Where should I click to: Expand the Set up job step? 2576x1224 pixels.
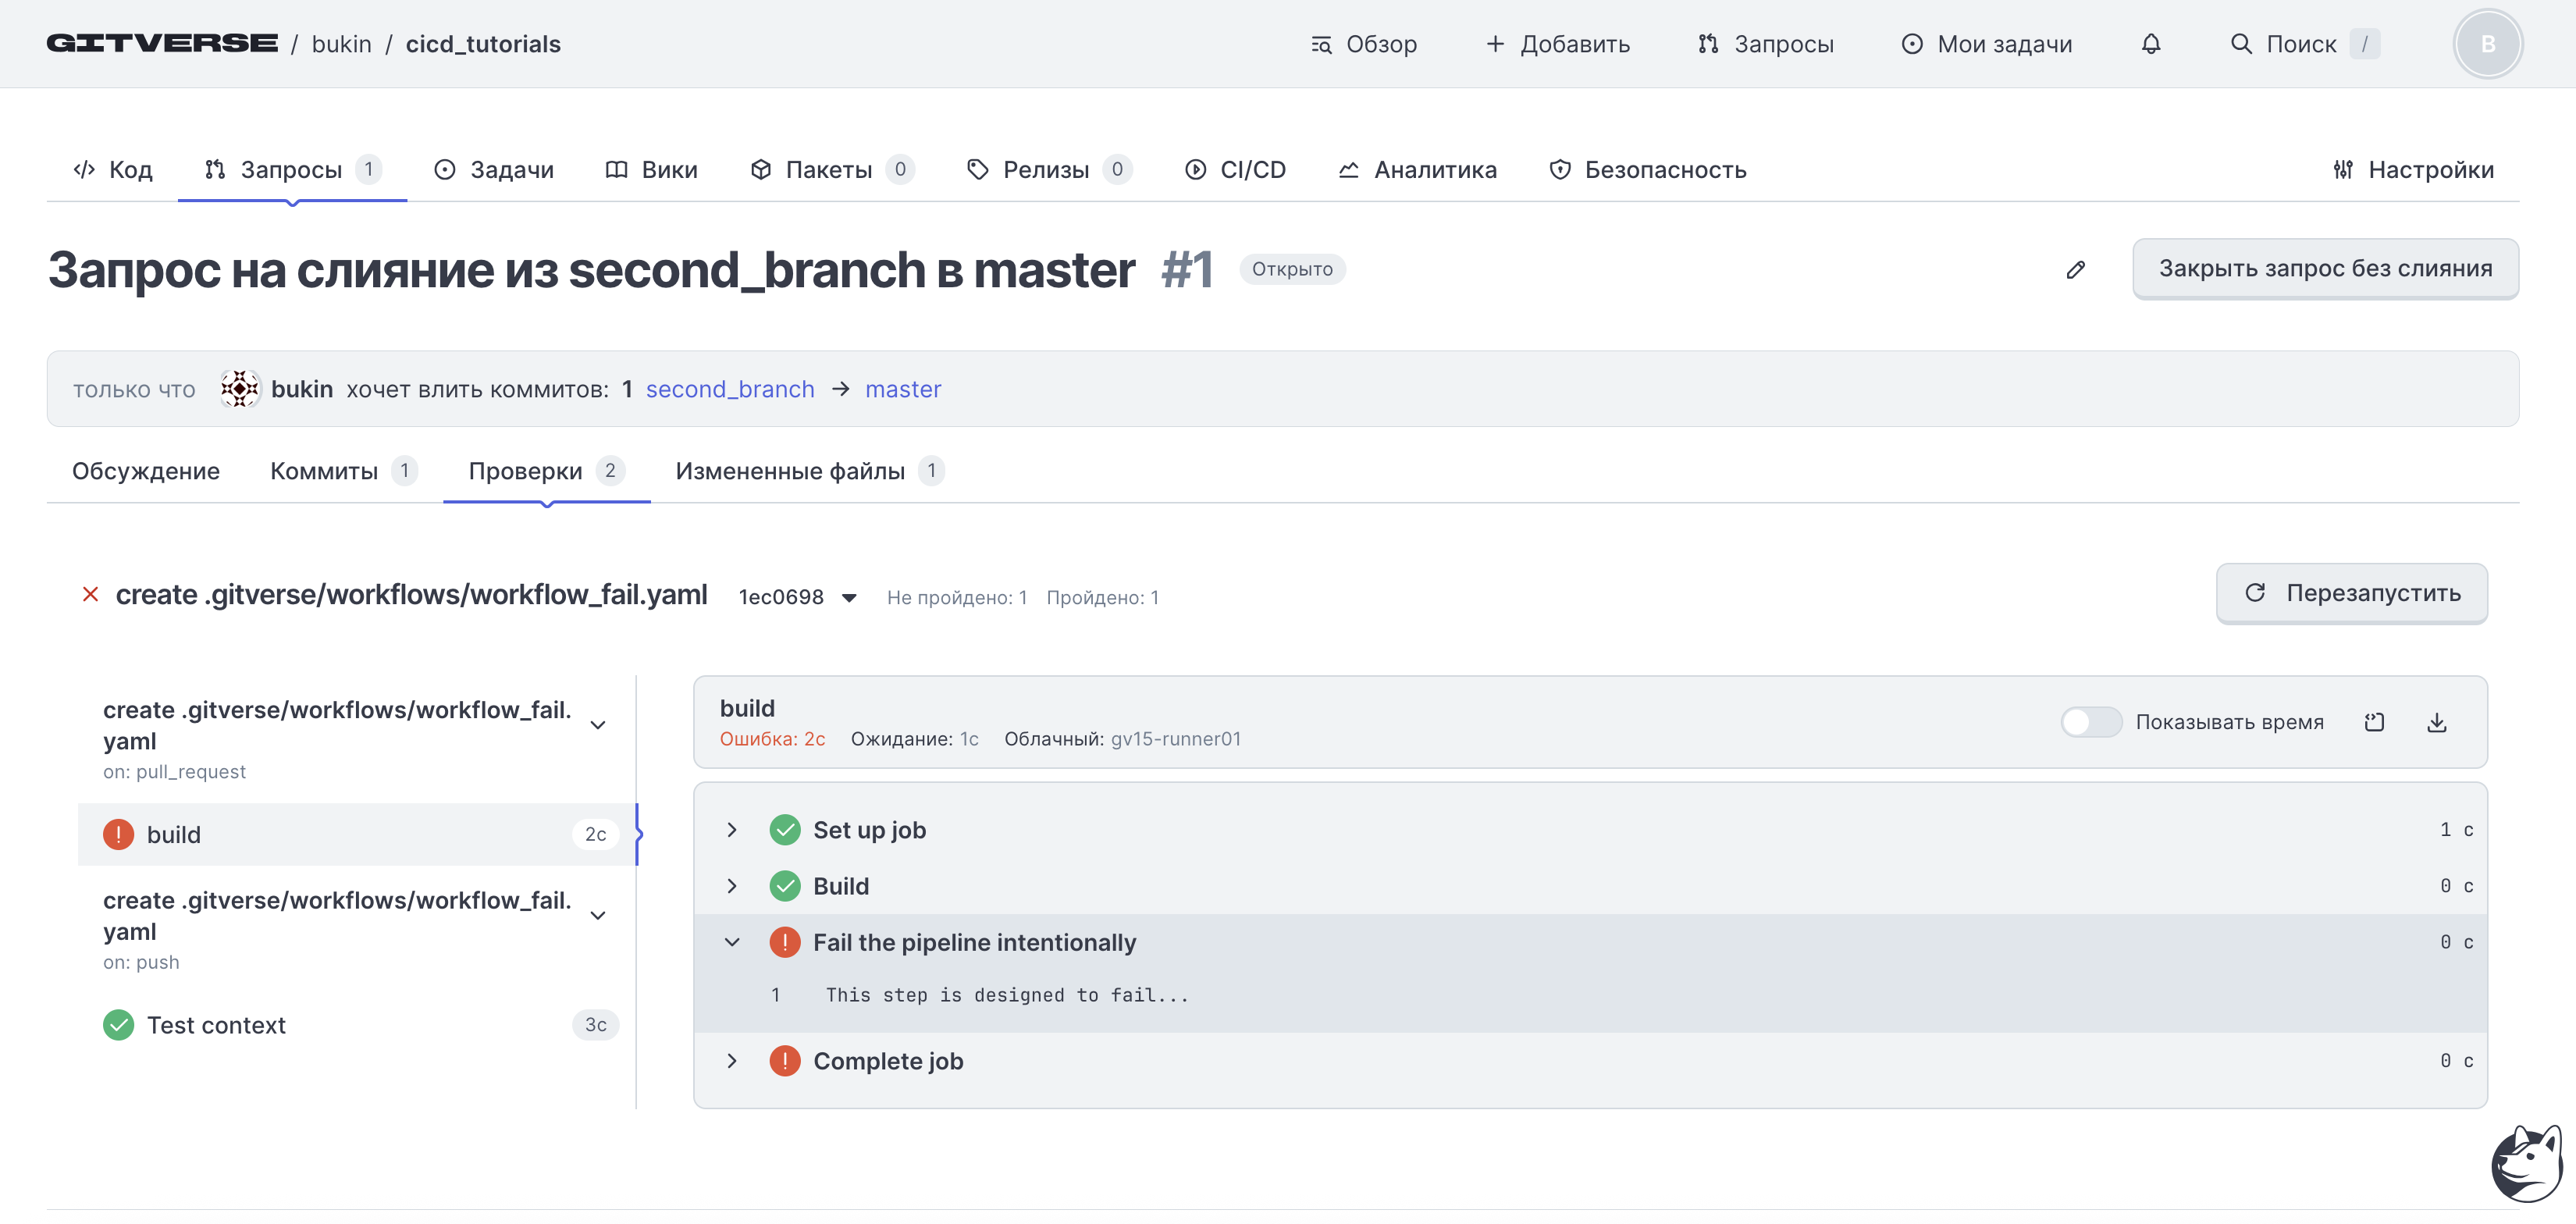click(732, 830)
